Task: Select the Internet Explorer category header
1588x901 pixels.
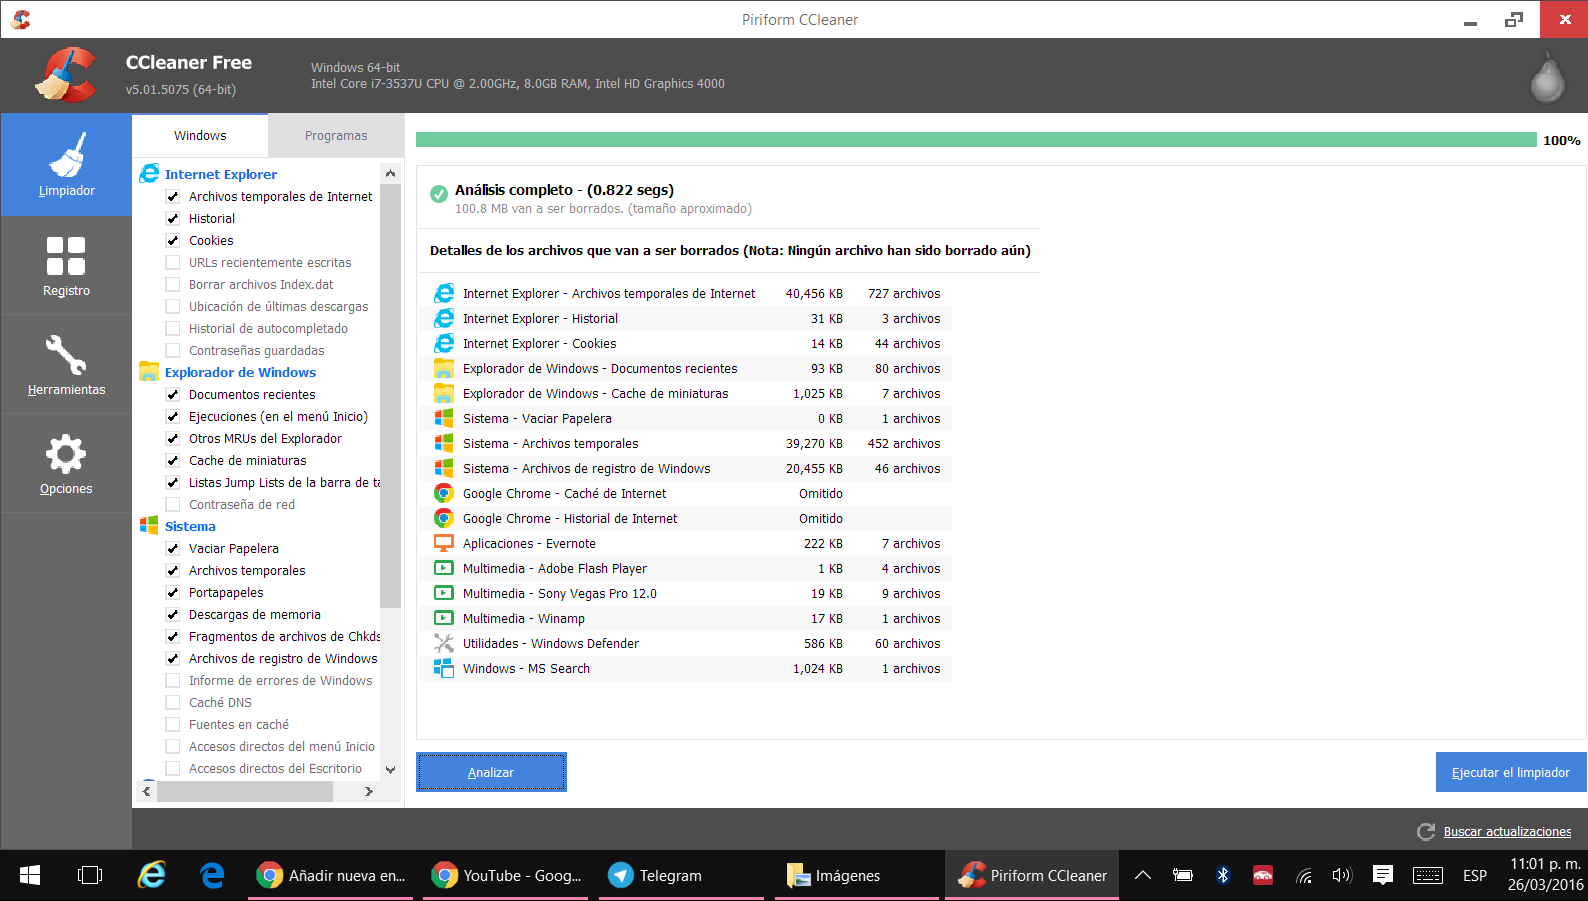Action: coord(221,174)
